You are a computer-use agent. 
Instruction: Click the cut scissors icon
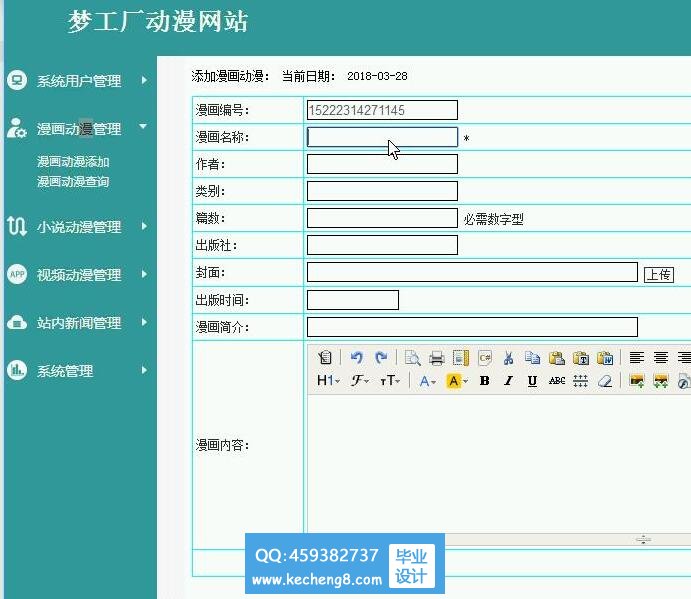[509, 357]
